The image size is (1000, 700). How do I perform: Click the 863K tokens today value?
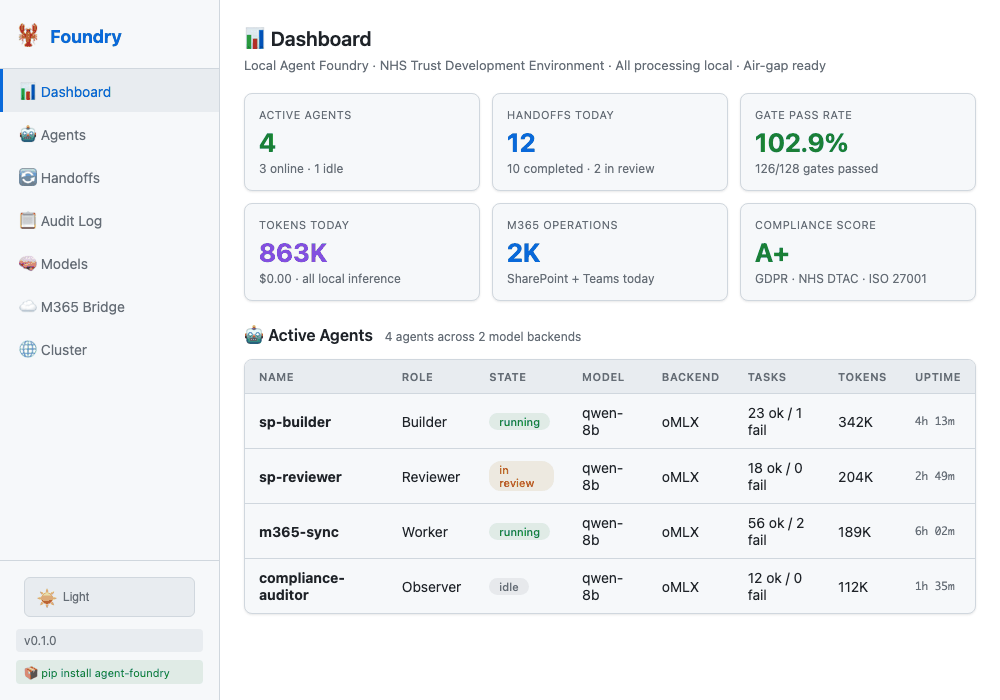coord(293,253)
